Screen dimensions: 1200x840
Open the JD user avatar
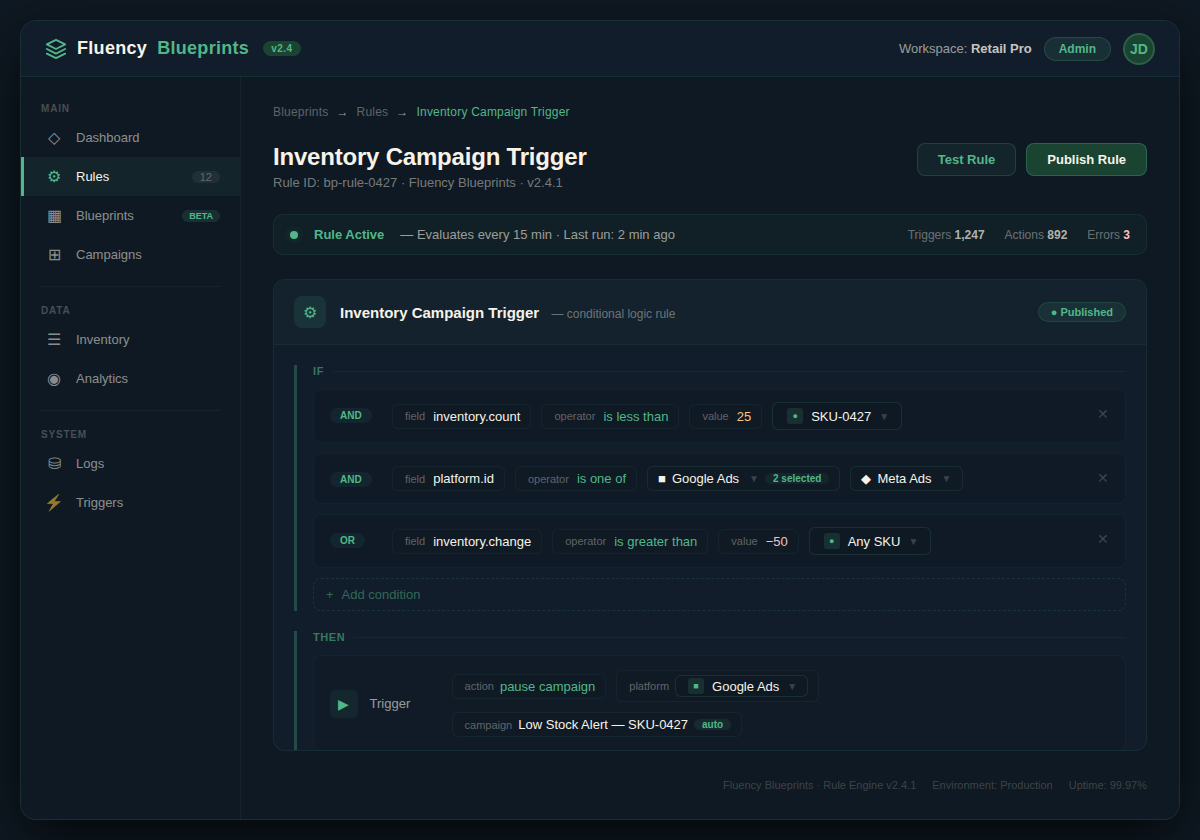[x=1139, y=49]
